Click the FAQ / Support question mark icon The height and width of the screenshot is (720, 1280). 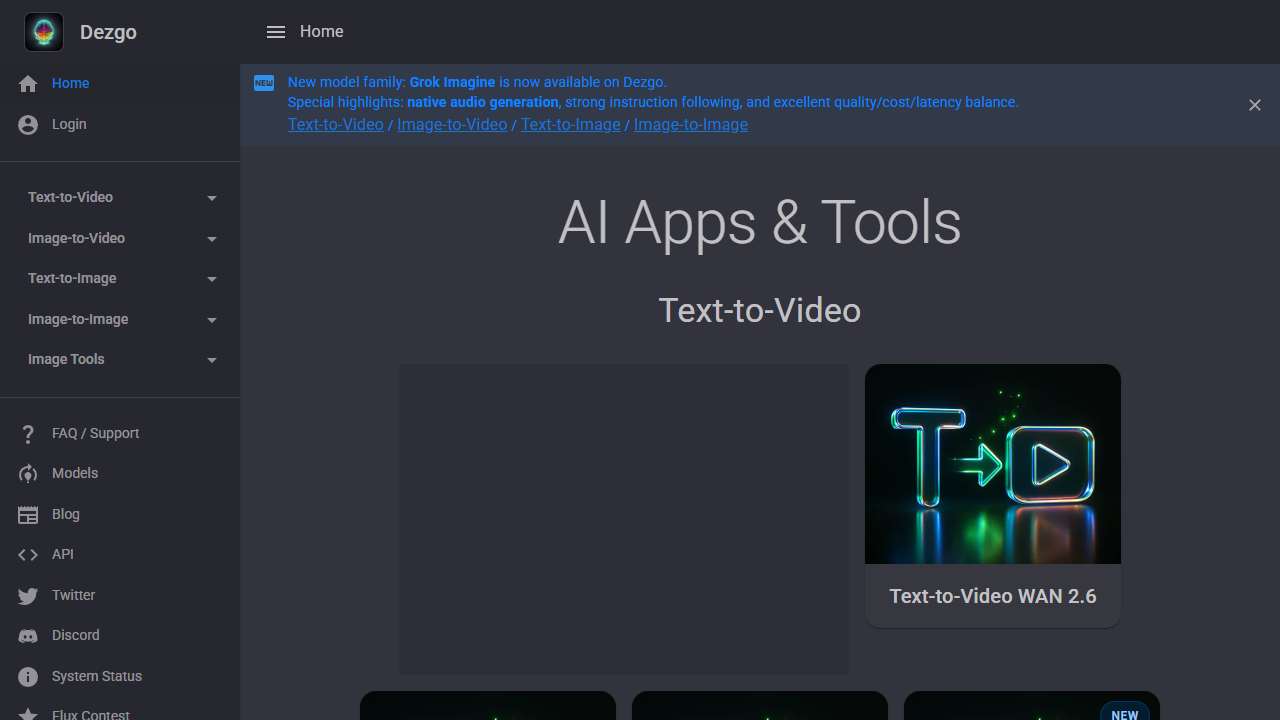click(28, 434)
